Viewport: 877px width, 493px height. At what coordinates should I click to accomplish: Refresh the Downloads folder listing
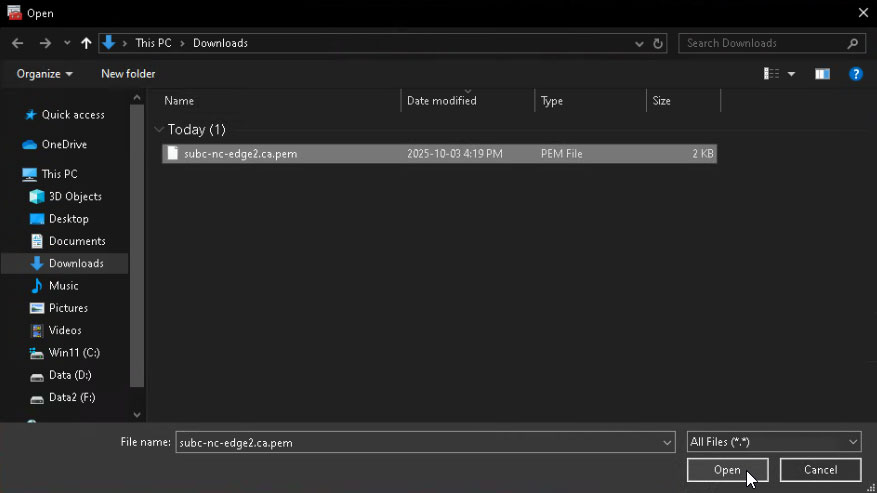pos(658,43)
